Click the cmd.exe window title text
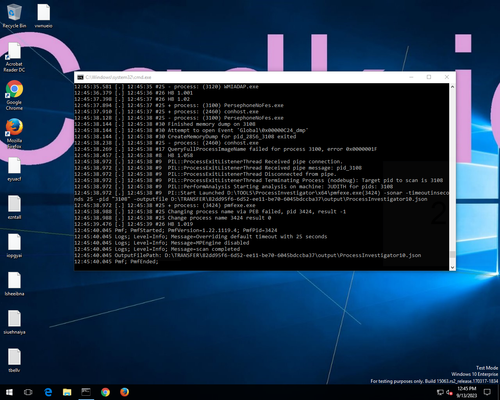 pos(118,77)
